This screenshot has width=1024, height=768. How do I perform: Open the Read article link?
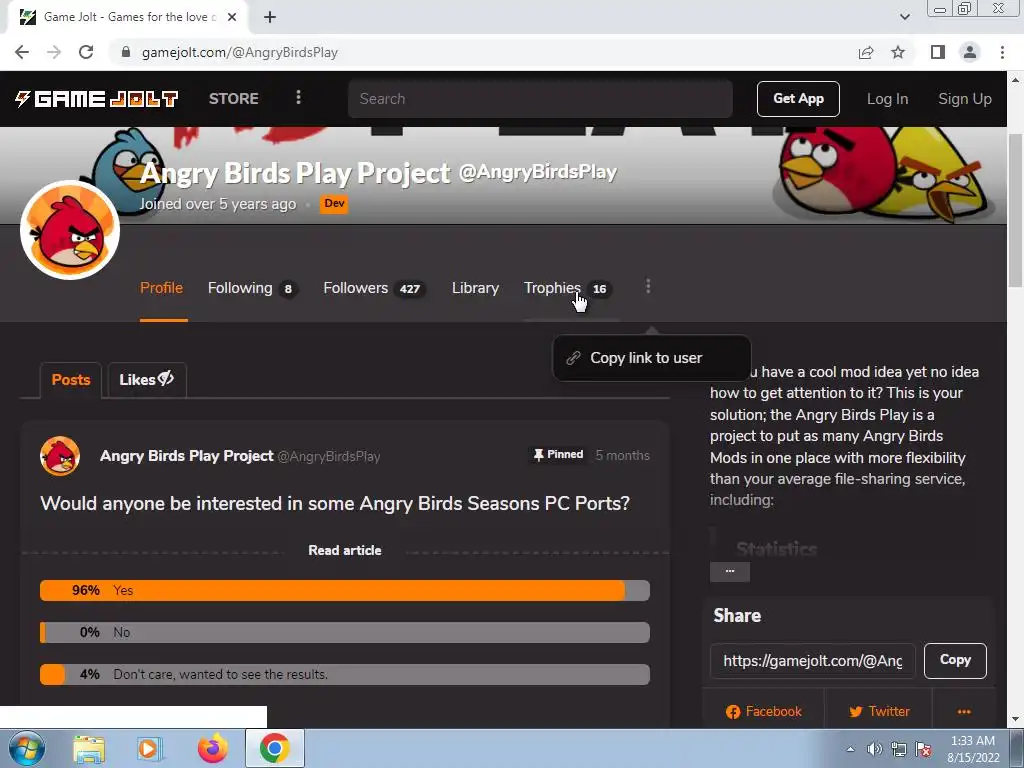coord(345,550)
